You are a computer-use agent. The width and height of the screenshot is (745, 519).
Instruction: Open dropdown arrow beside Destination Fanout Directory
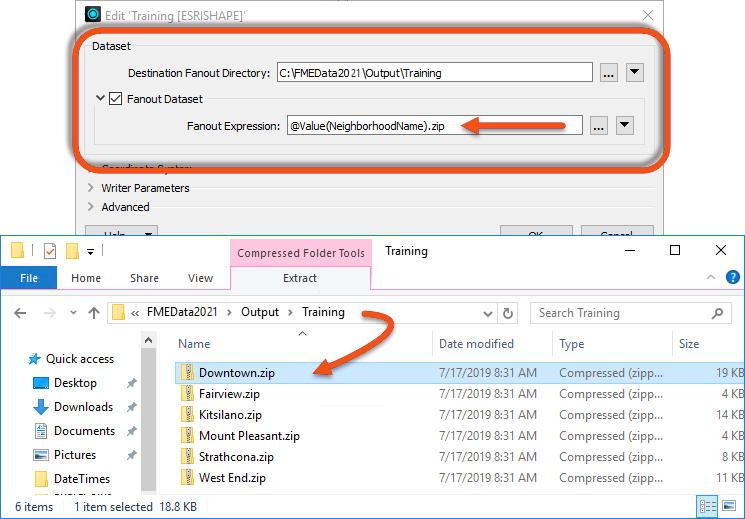click(634, 73)
